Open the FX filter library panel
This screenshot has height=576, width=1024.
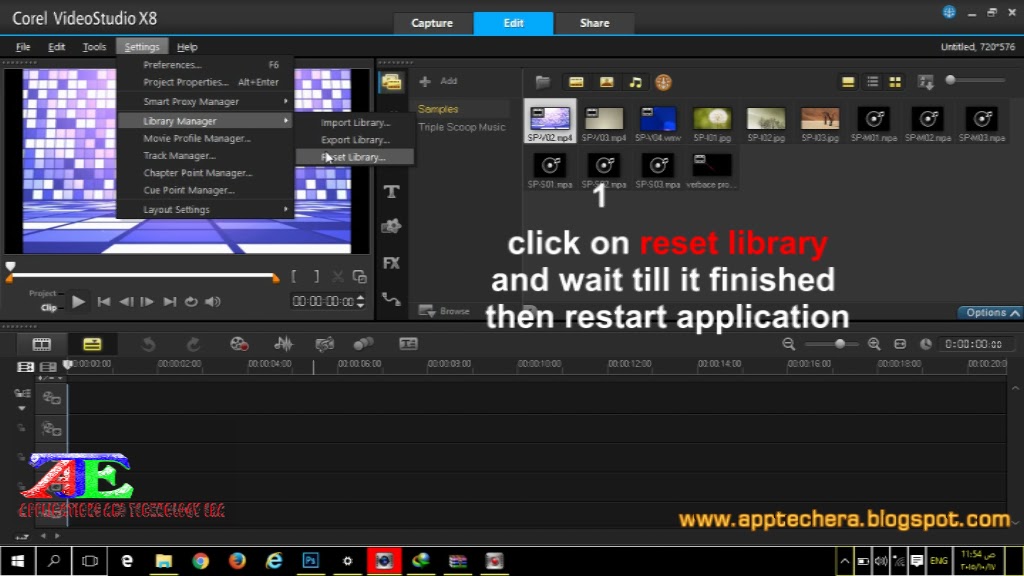tap(391, 263)
